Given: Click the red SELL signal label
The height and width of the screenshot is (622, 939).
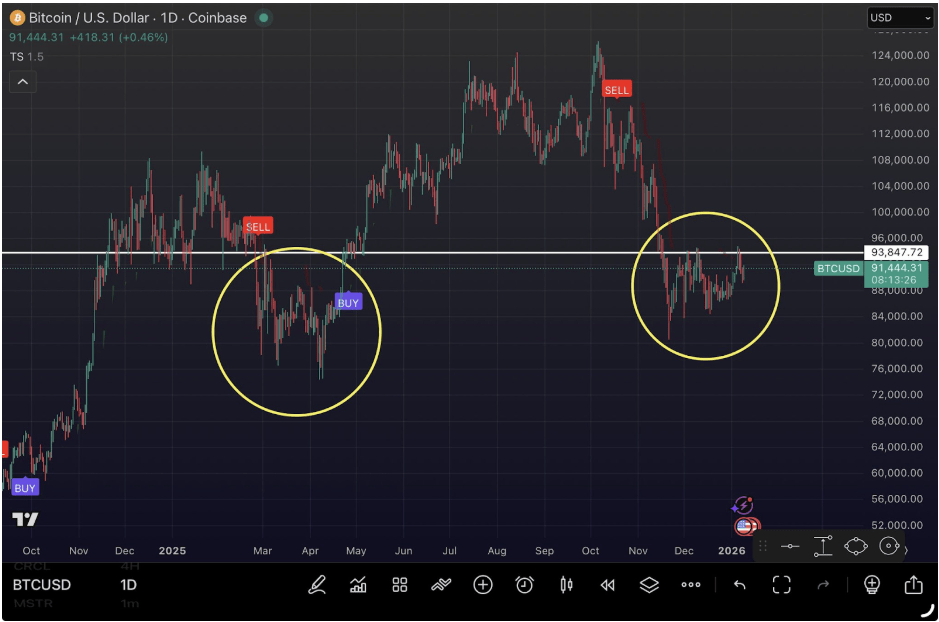Looking at the screenshot, I should [x=258, y=226].
